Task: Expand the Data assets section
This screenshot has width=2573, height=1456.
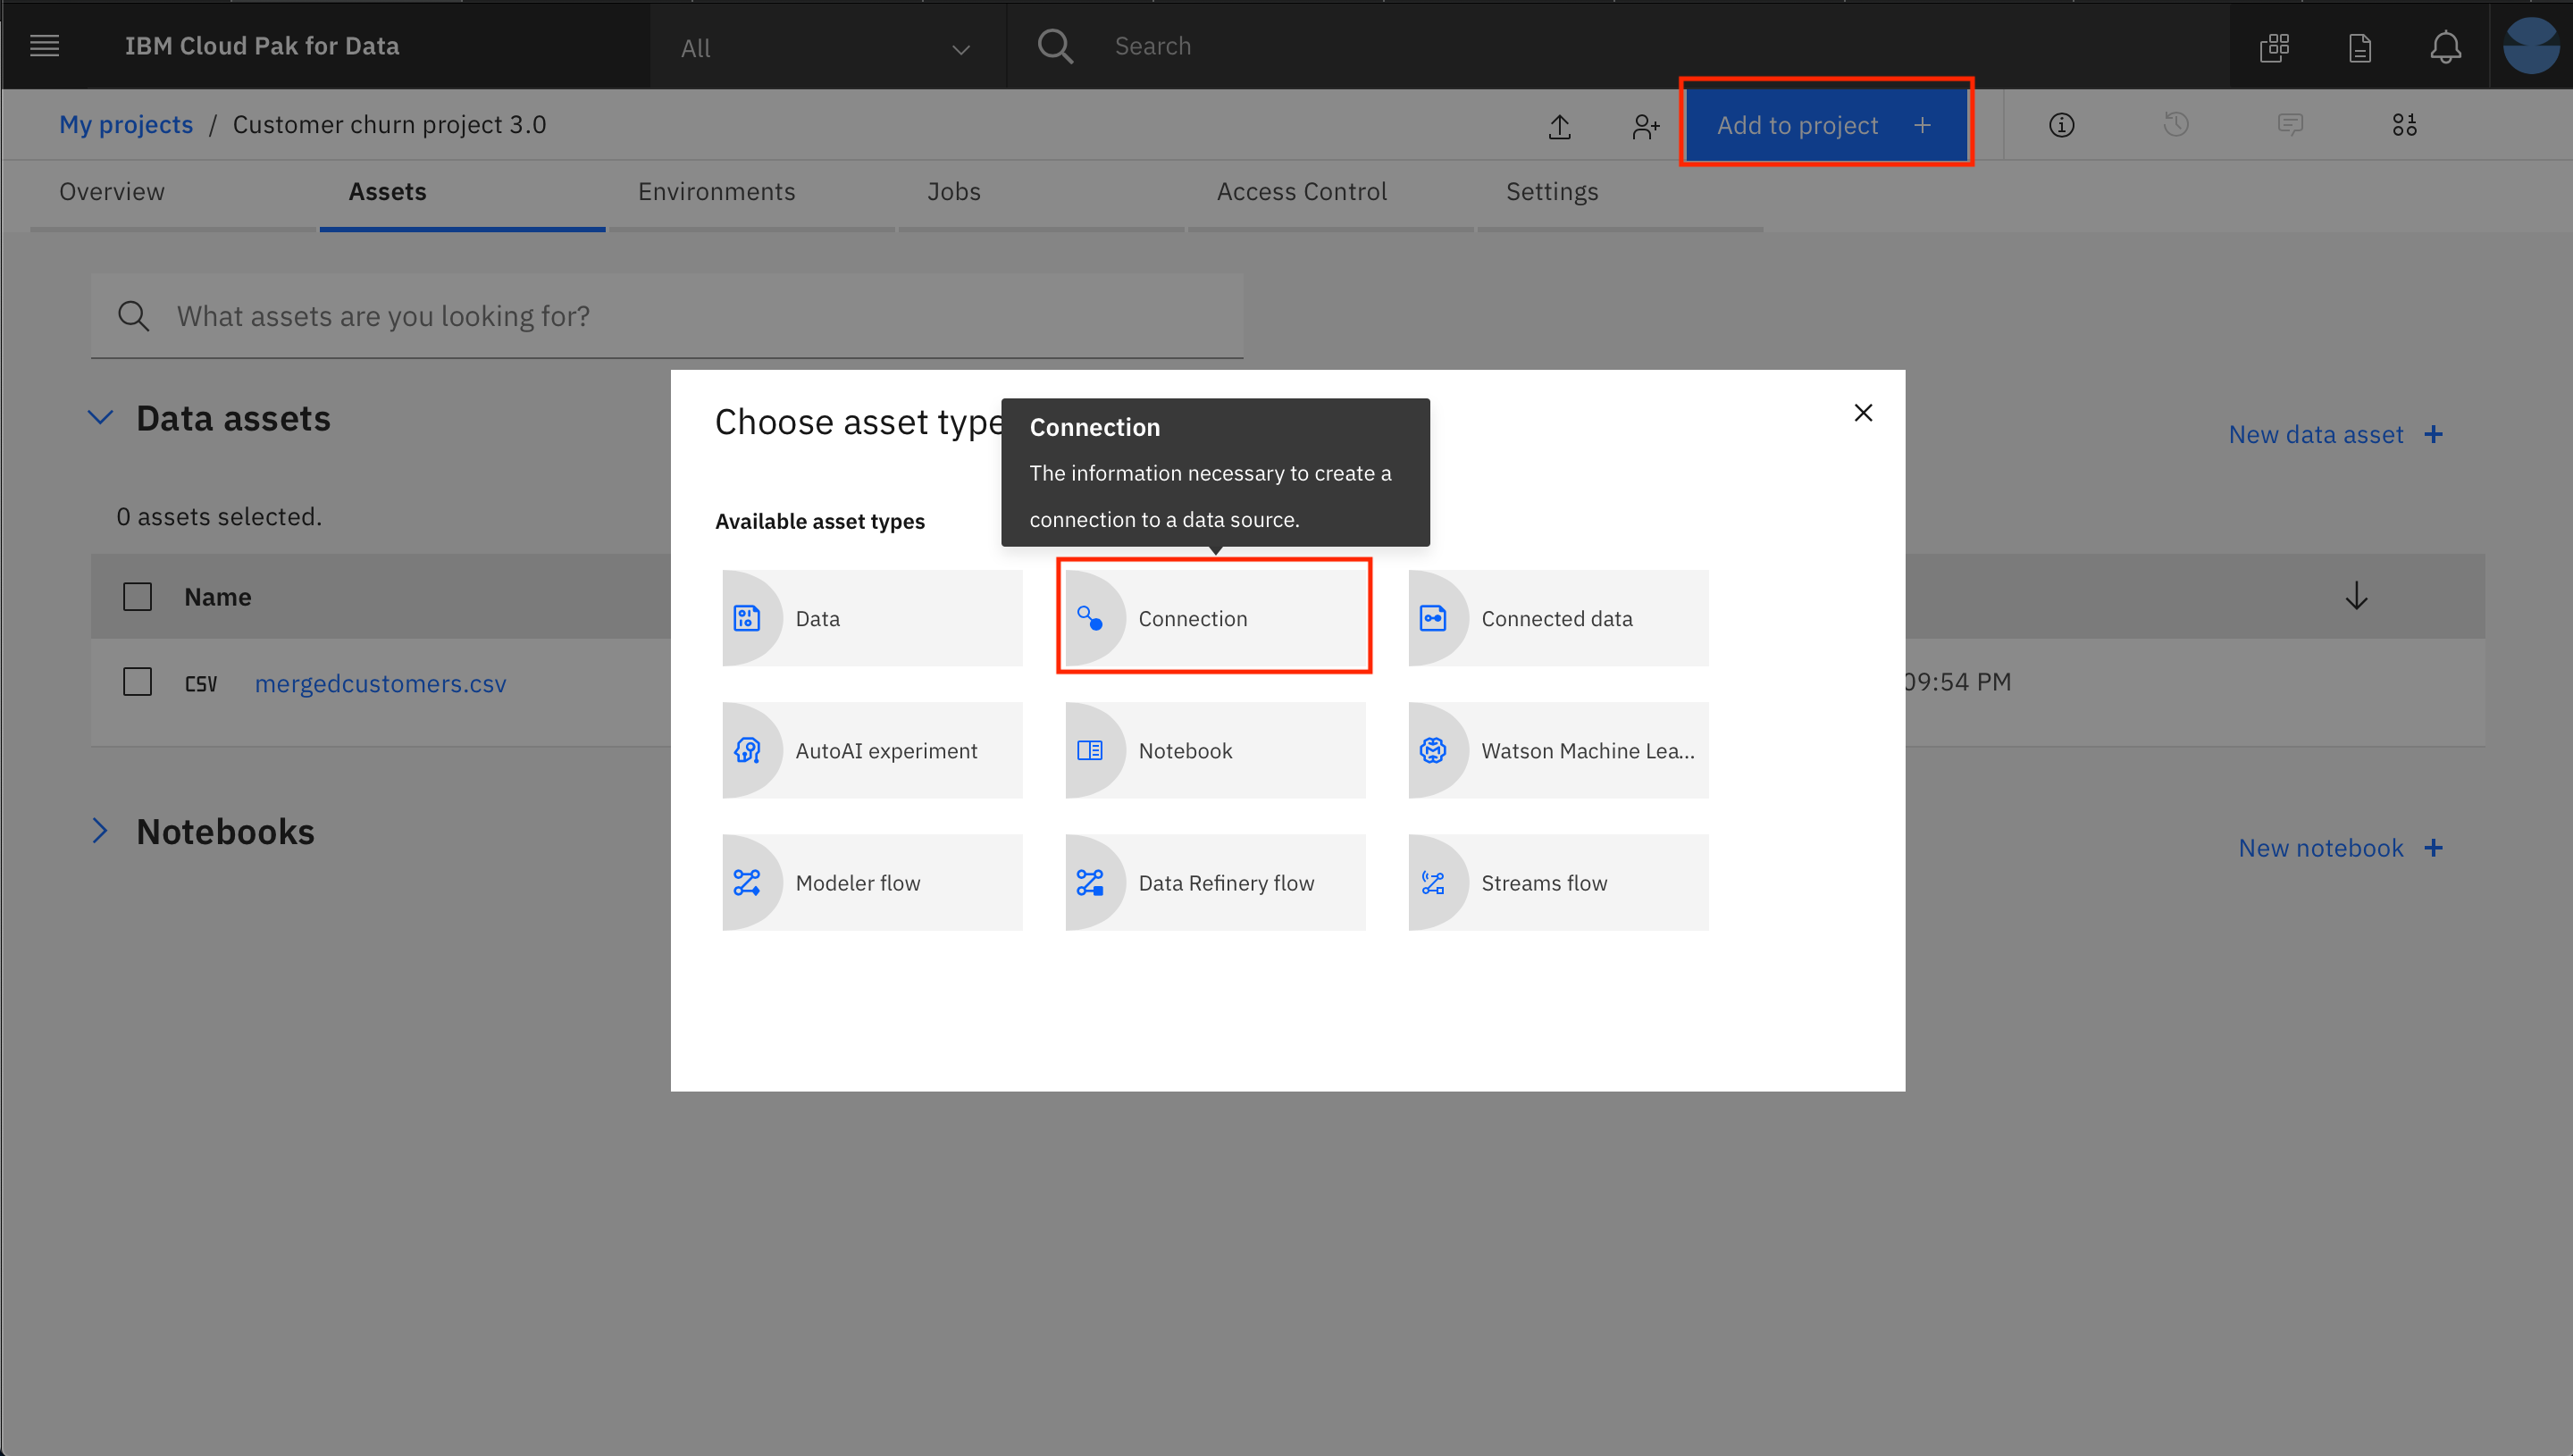Action: pos(101,417)
